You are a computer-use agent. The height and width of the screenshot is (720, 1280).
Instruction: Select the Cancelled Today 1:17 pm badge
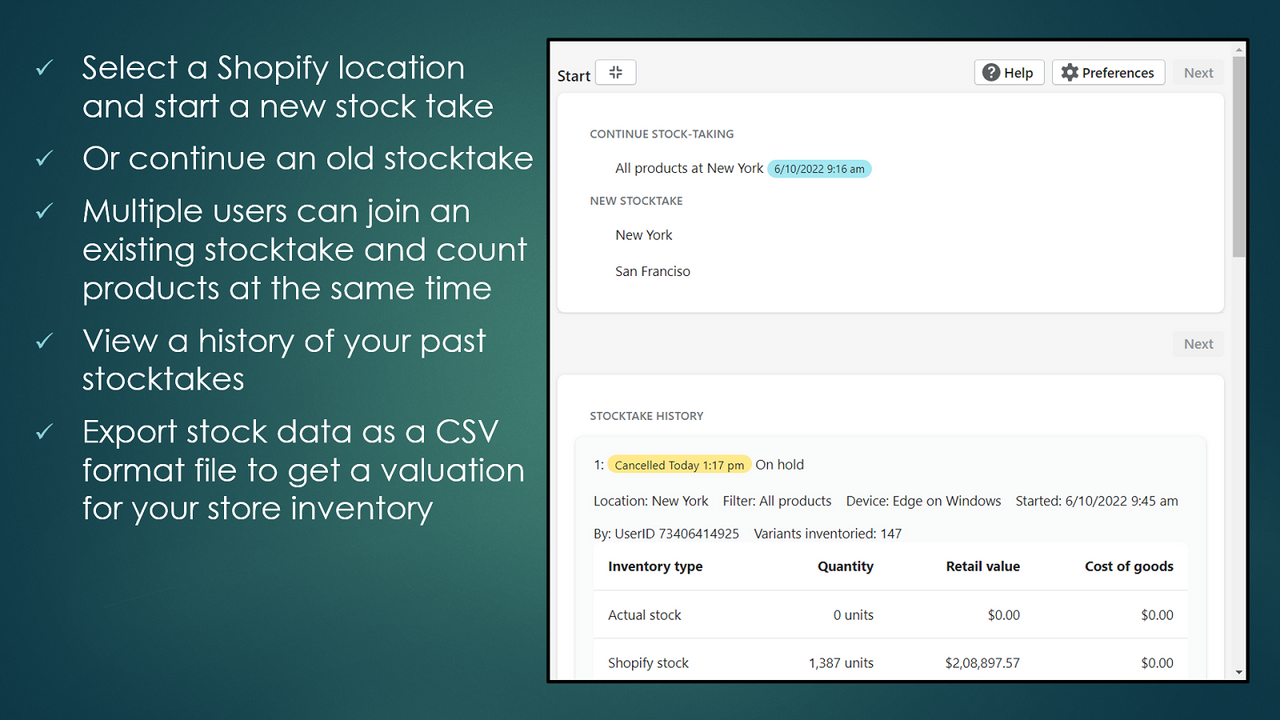679,464
